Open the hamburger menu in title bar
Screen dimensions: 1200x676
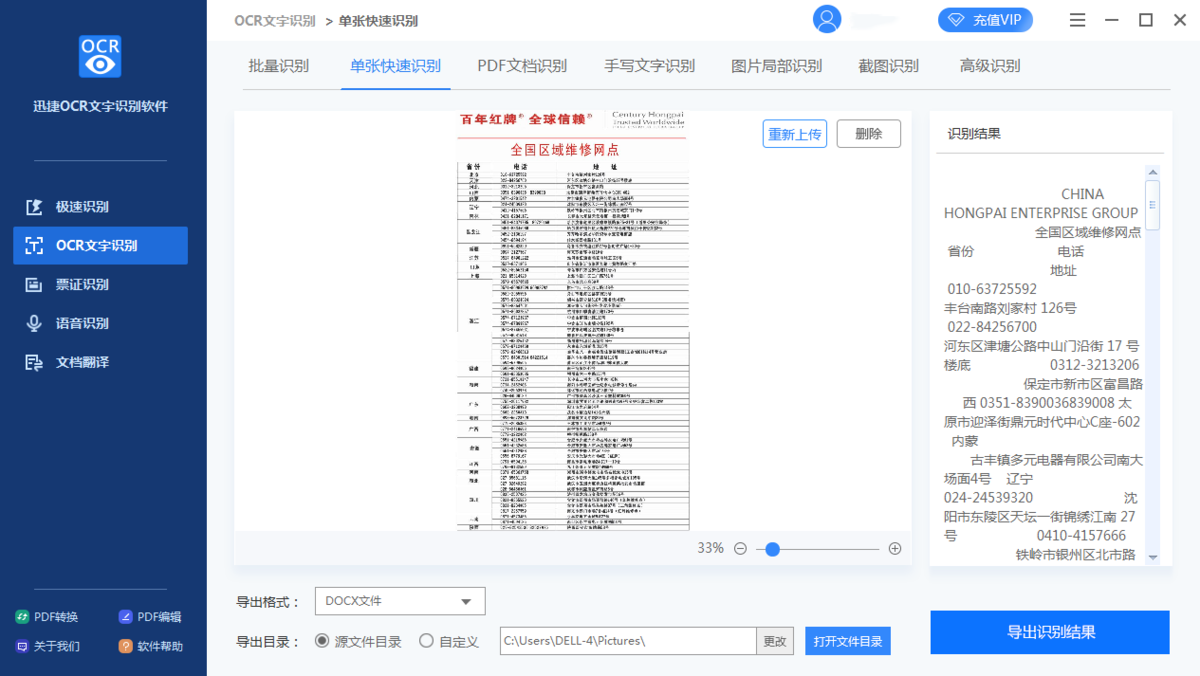(x=1077, y=19)
